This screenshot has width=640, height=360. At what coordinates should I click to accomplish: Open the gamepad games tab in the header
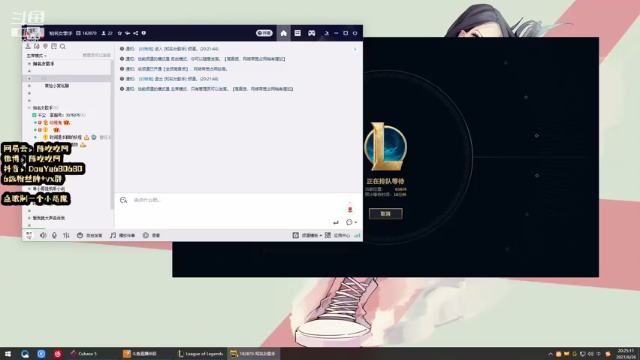point(311,33)
